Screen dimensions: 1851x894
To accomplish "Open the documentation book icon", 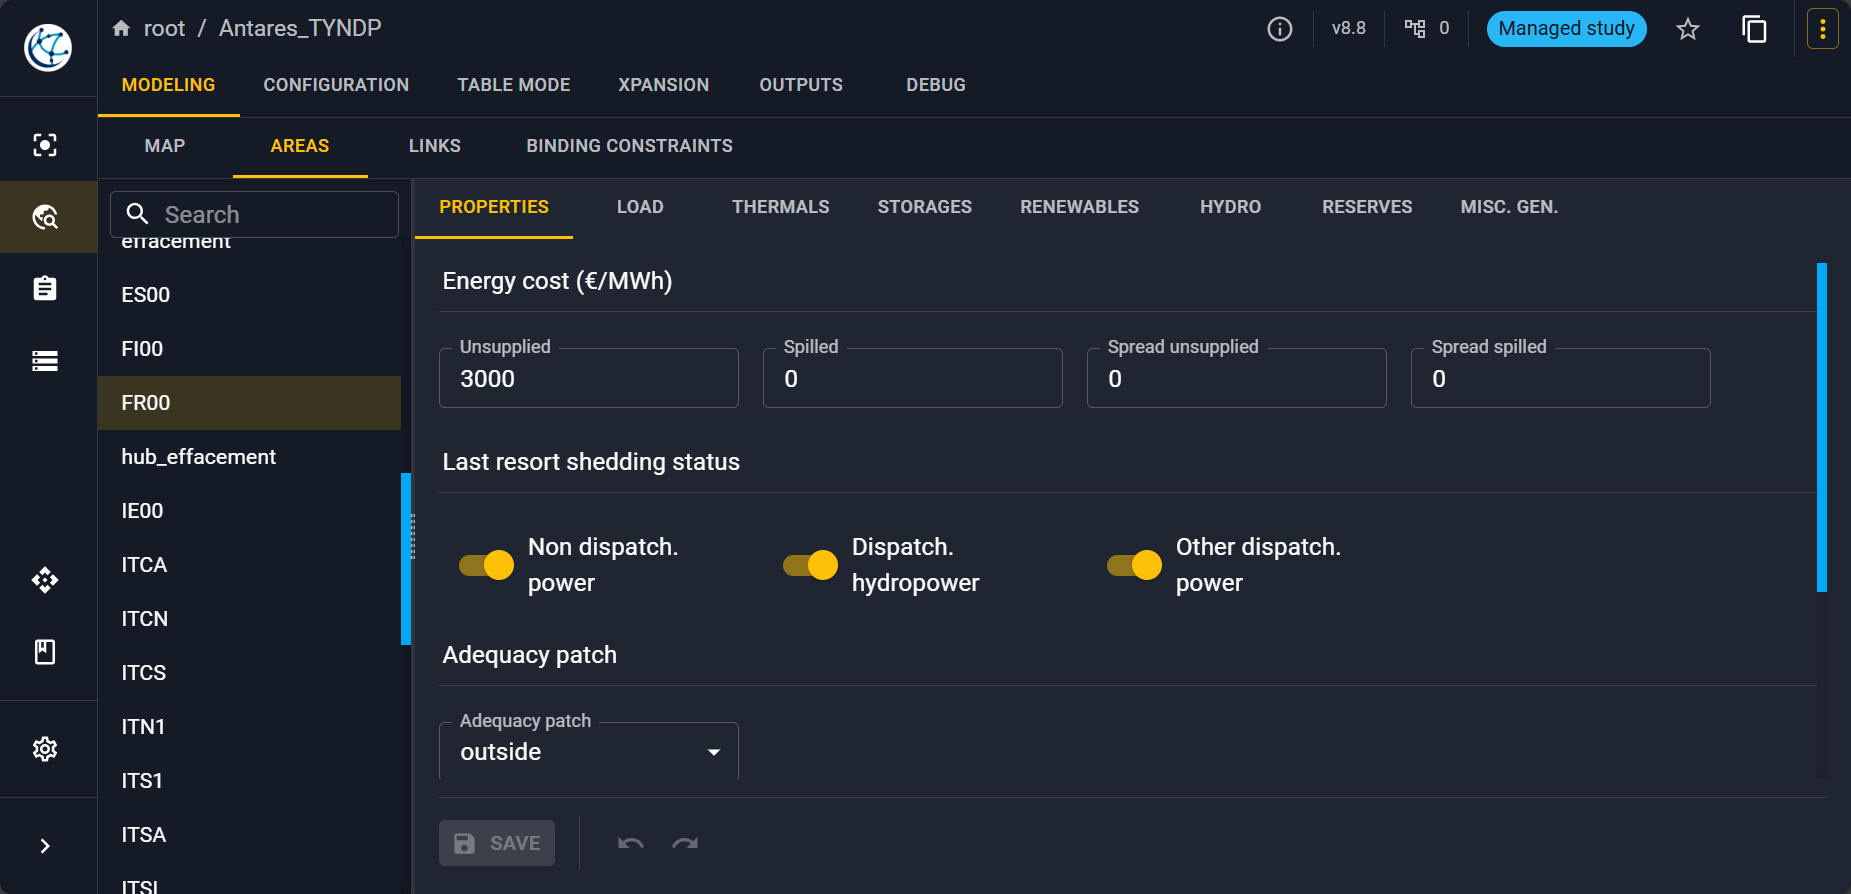I will click(45, 652).
